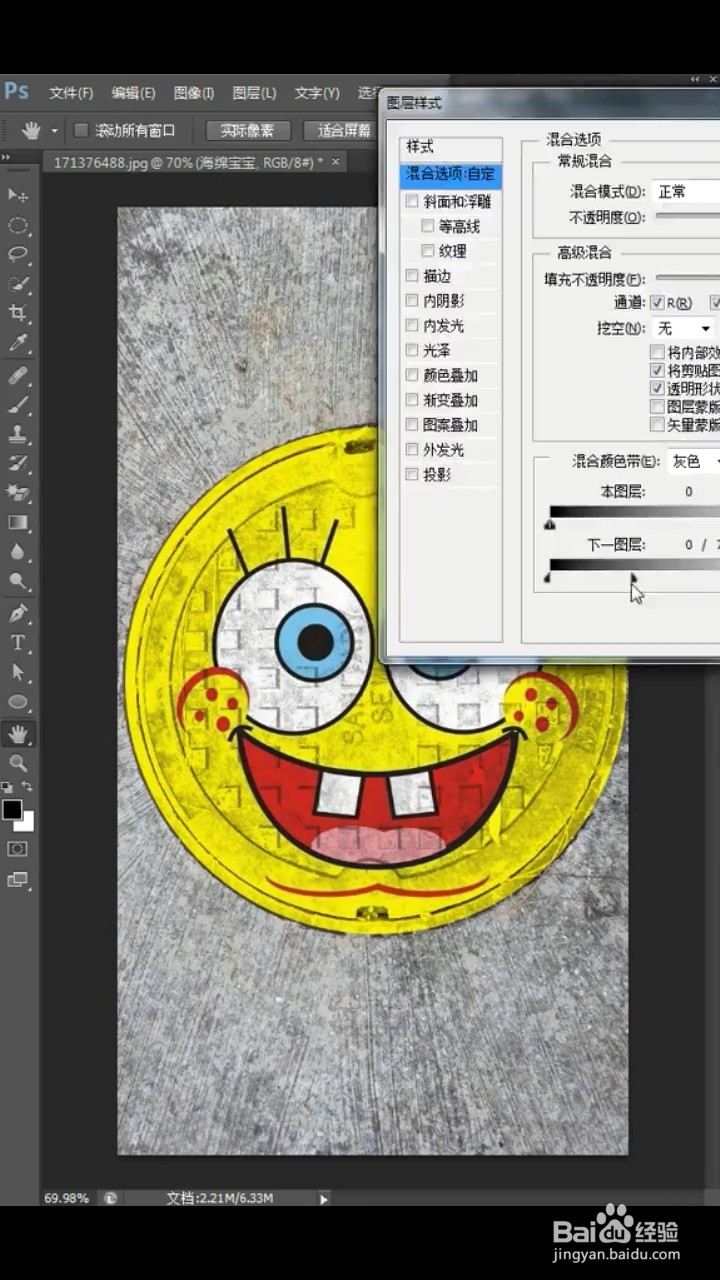This screenshot has height=1280, width=720.
Task: Open the 文字(Y) menu
Action: pos(317,93)
